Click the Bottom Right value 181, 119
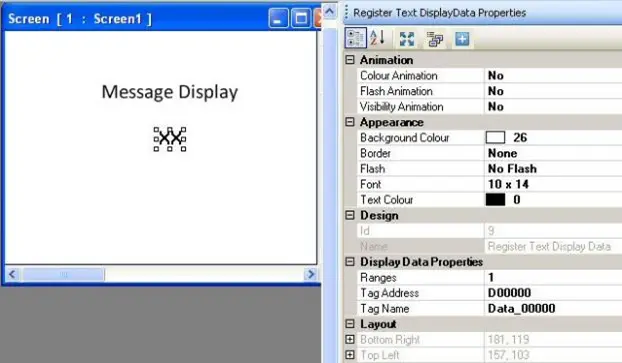Screen dimensions: 622x363 [508, 339]
